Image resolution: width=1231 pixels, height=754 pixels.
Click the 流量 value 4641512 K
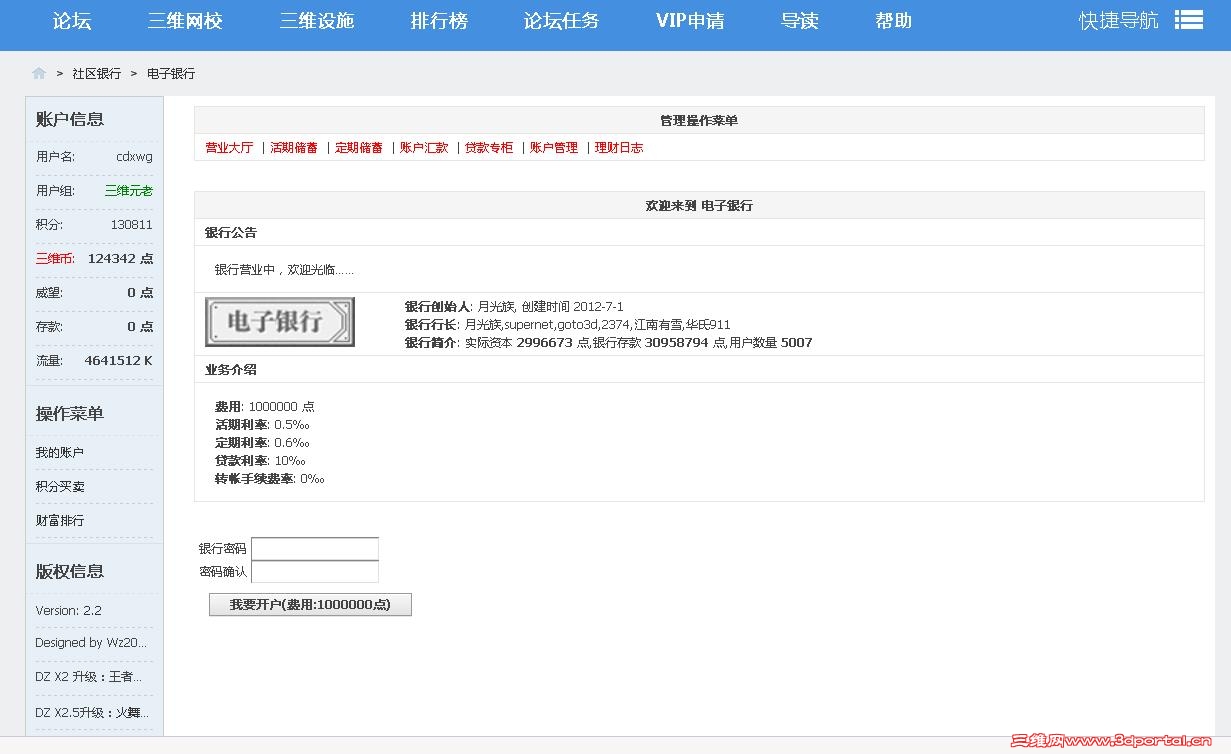[119, 361]
